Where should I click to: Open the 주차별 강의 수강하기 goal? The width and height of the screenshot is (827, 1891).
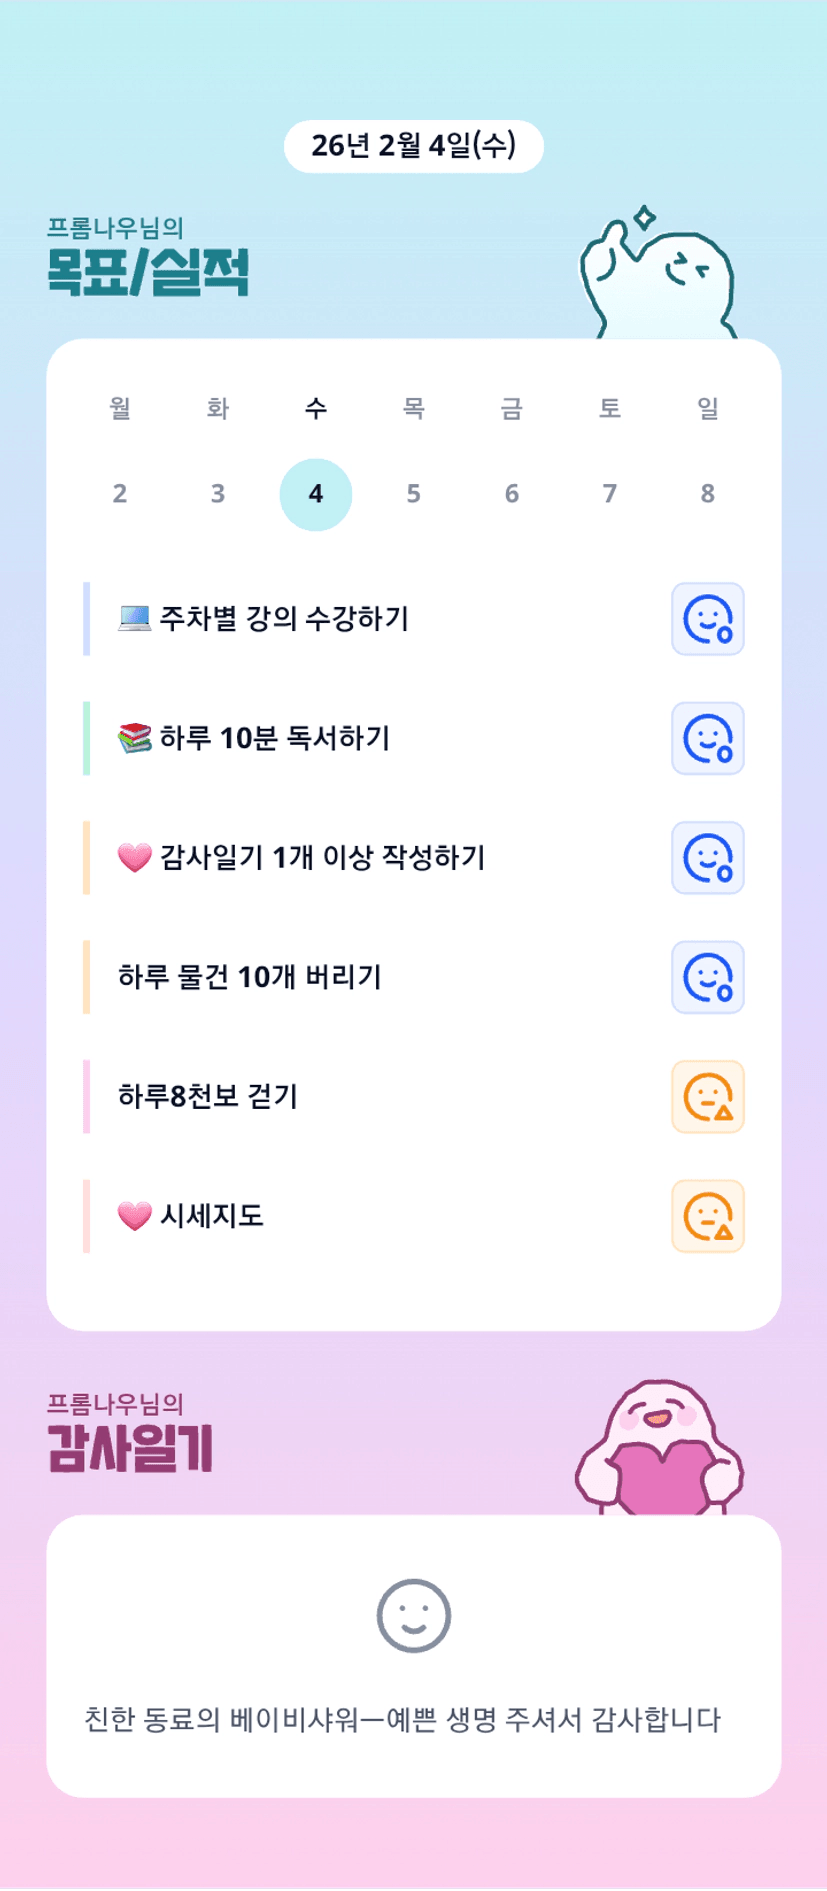[x=284, y=619]
